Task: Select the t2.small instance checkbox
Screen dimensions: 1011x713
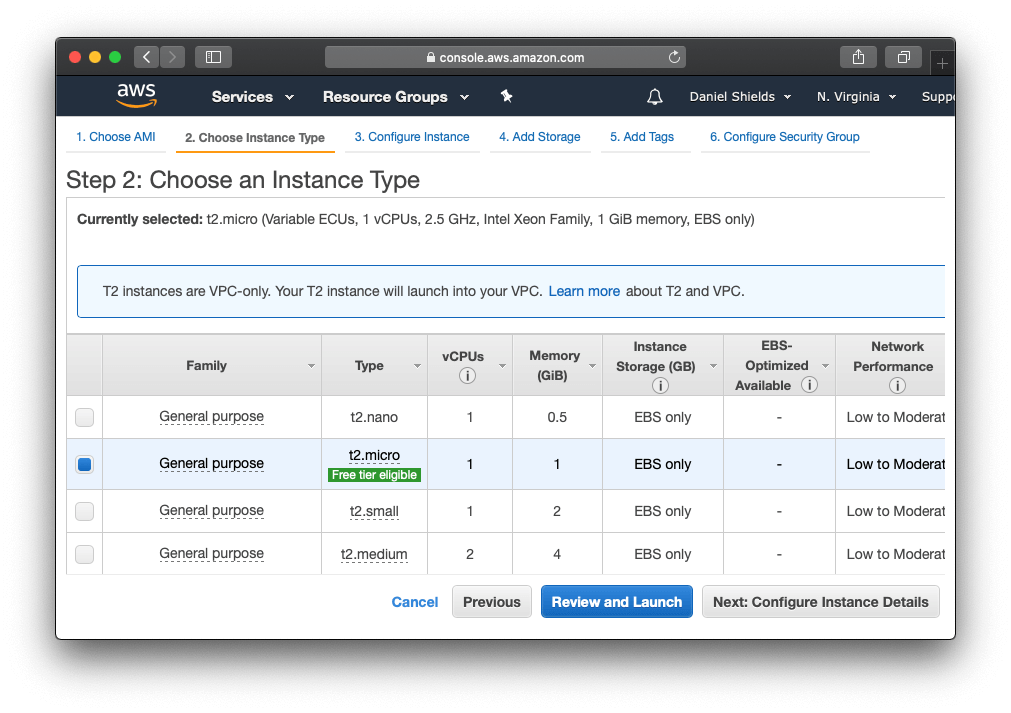Action: pyautogui.click(x=85, y=511)
